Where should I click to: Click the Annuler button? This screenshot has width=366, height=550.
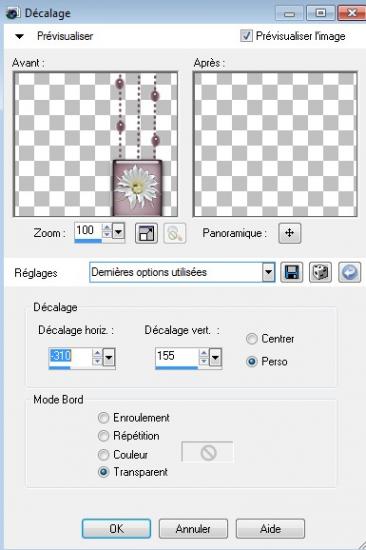[x=193, y=529]
